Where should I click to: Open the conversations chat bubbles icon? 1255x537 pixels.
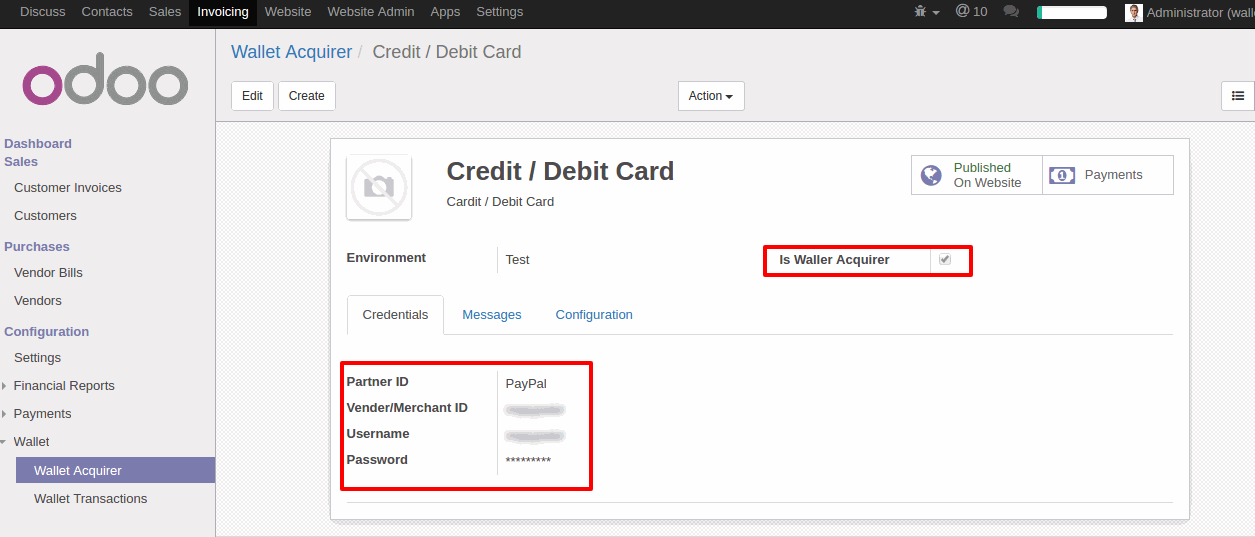click(1011, 12)
